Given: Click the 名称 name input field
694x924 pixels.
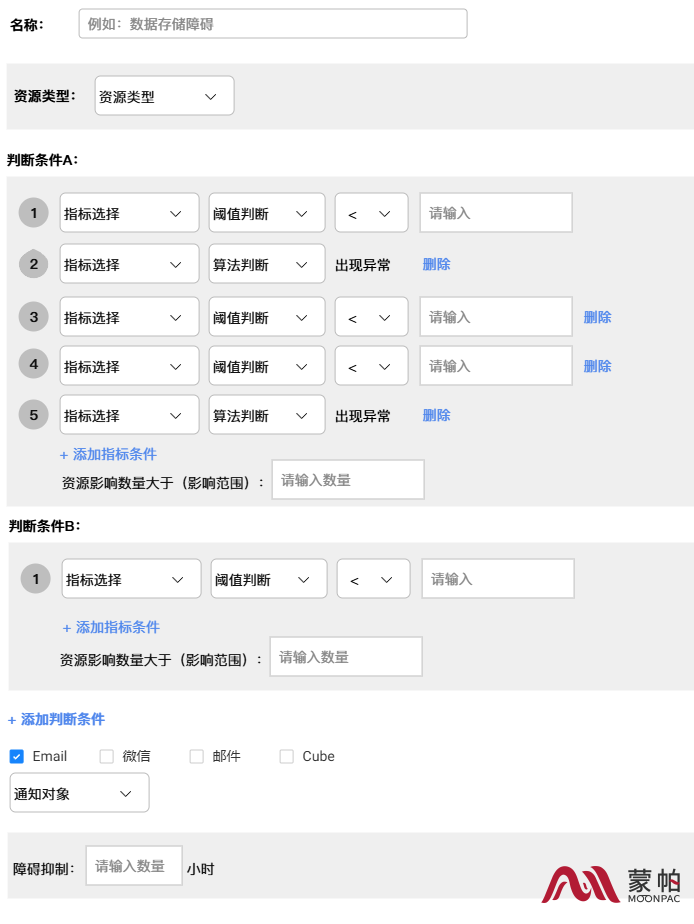Looking at the screenshot, I should pyautogui.click(x=272, y=24).
